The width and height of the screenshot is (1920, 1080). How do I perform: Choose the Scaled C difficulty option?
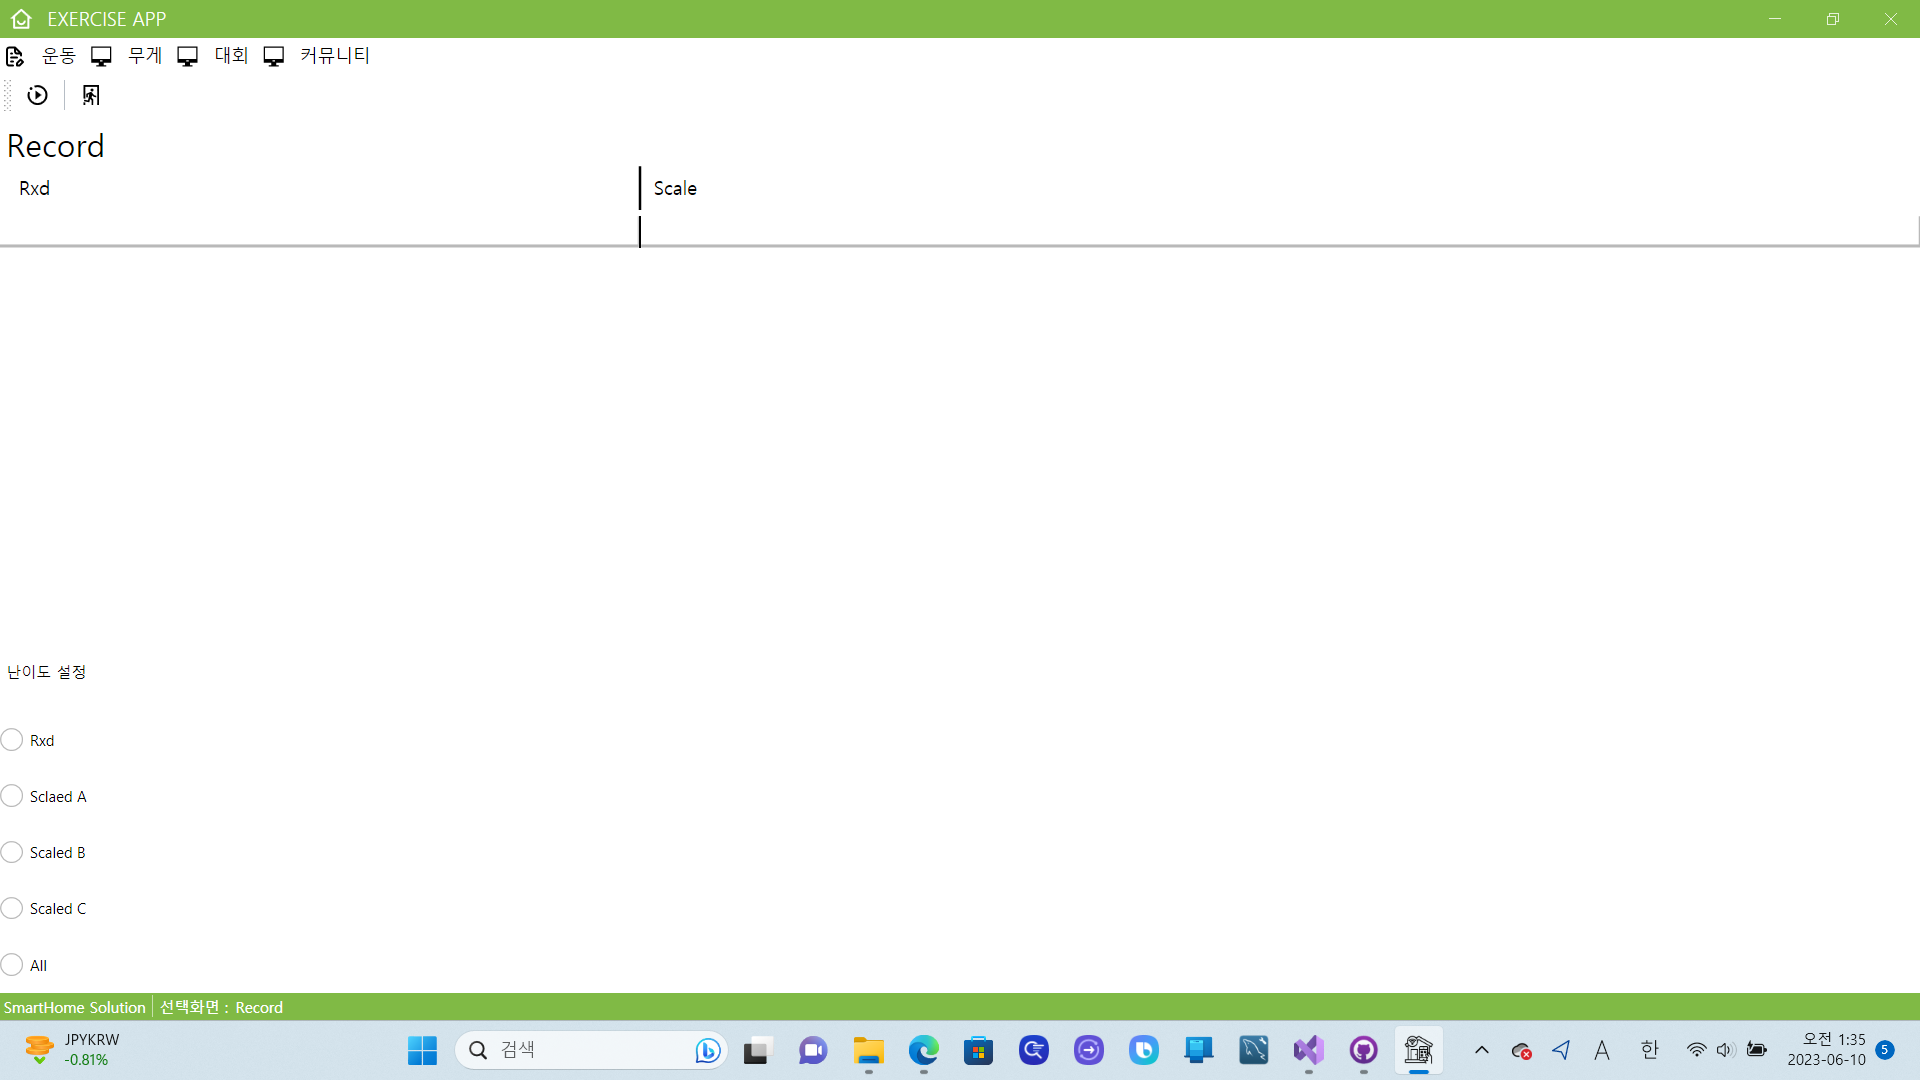click(12, 908)
